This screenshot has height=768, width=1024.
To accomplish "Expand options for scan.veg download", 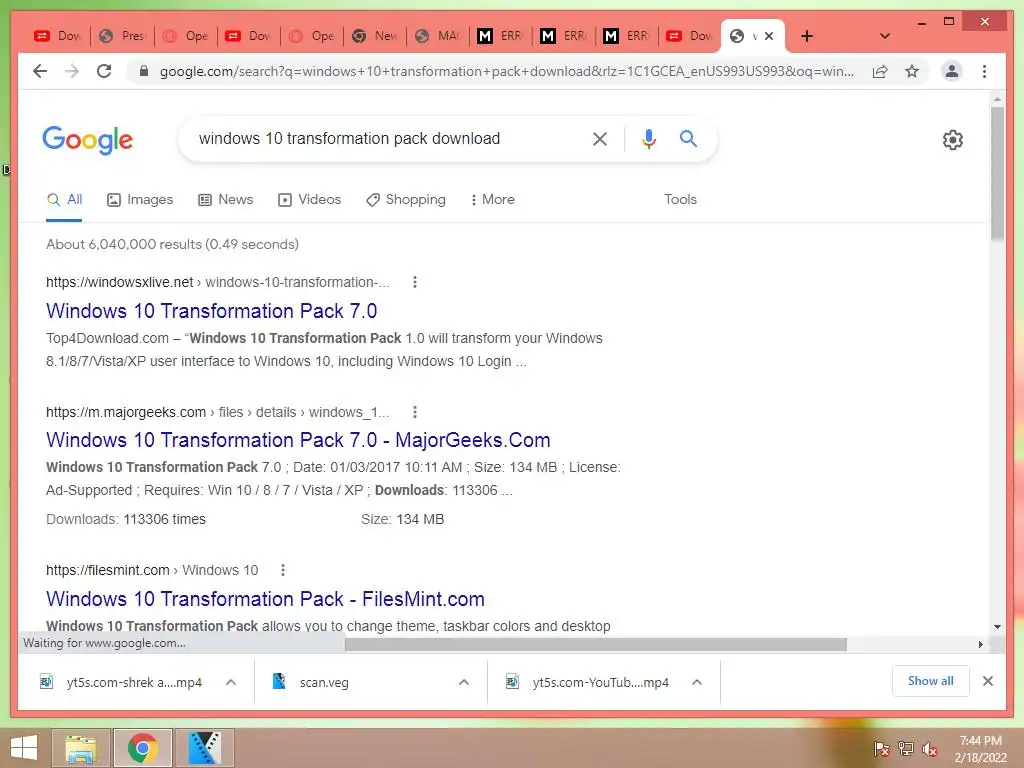I will [x=464, y=682].
